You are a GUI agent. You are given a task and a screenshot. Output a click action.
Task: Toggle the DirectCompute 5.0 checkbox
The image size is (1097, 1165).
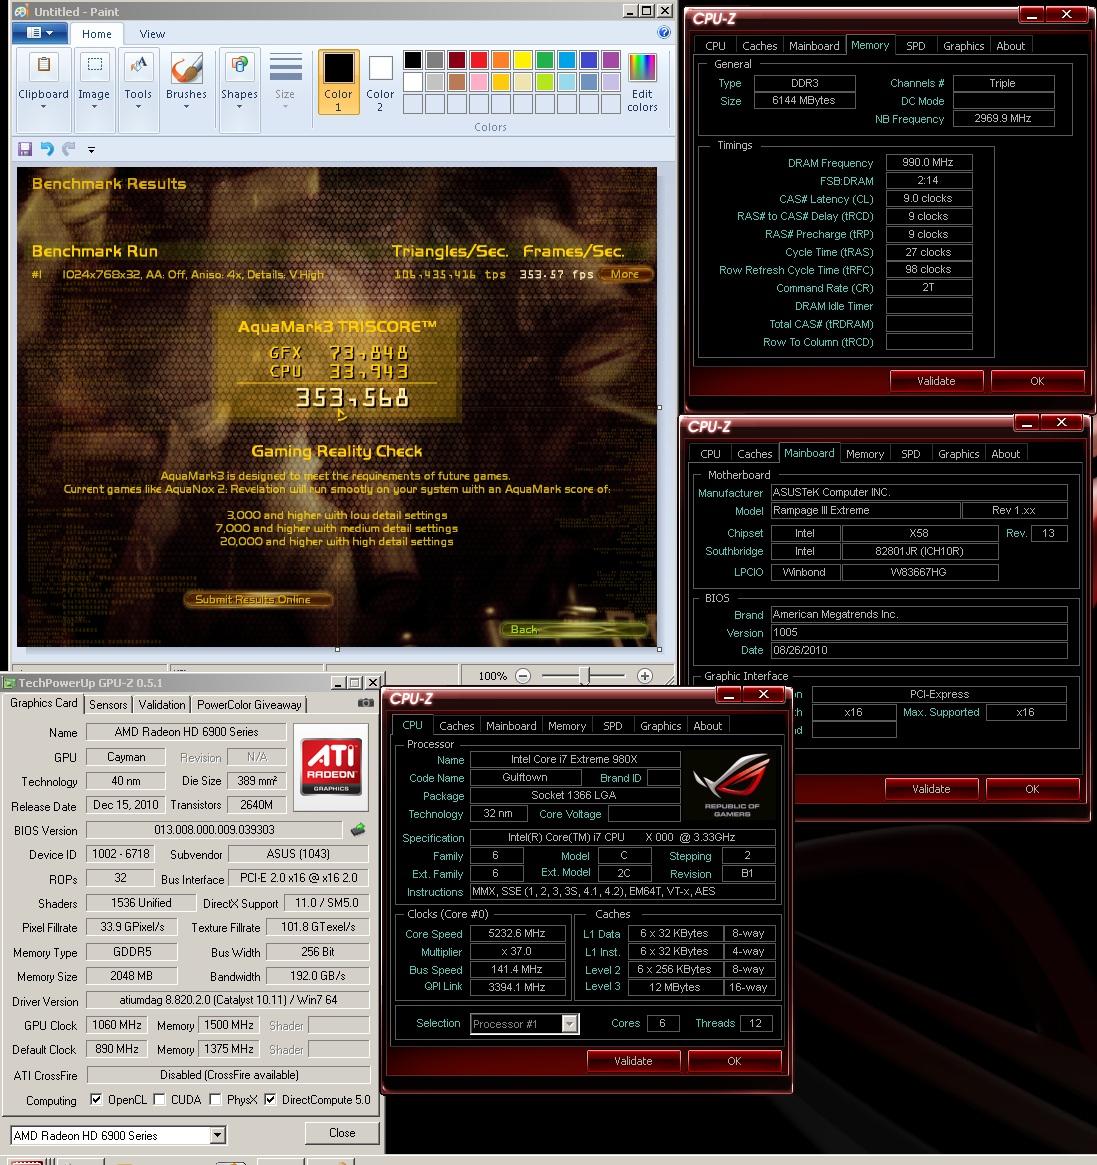tap(271, 1099)
